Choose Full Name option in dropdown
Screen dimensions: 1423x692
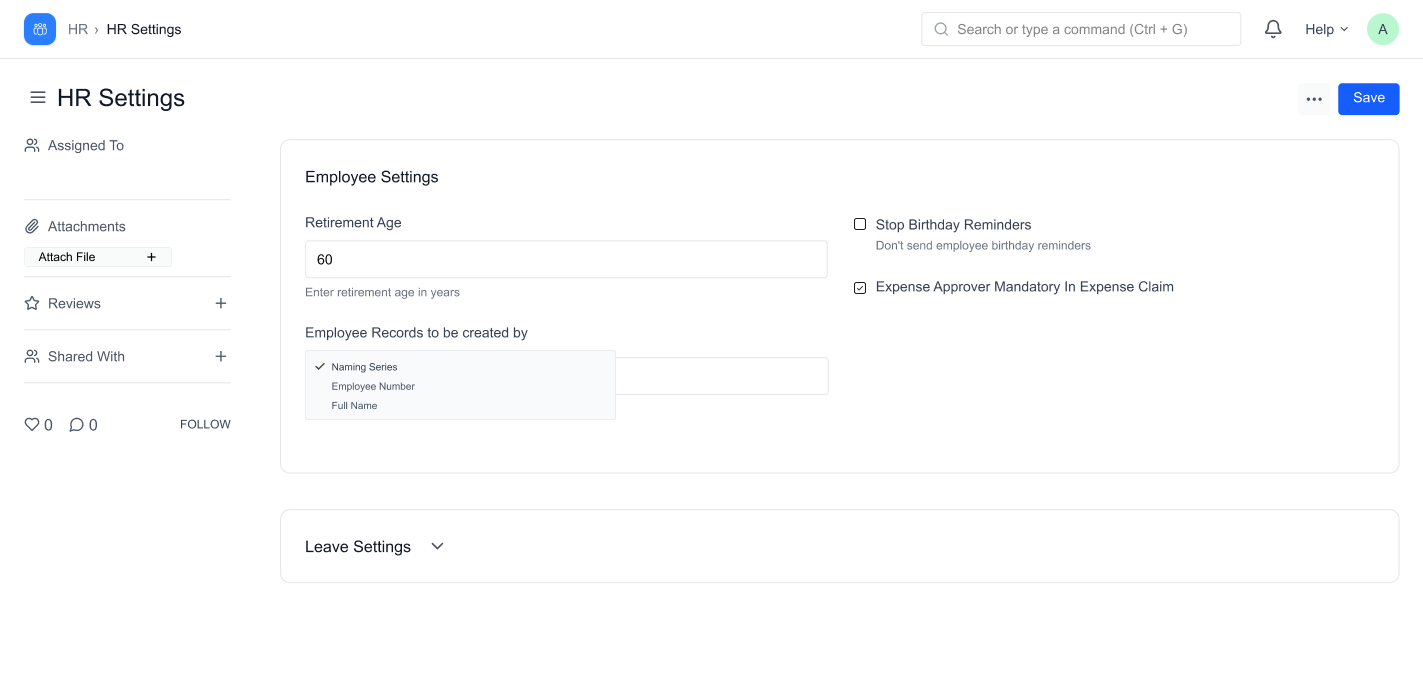pyautogui.click(x=355, y=406)
